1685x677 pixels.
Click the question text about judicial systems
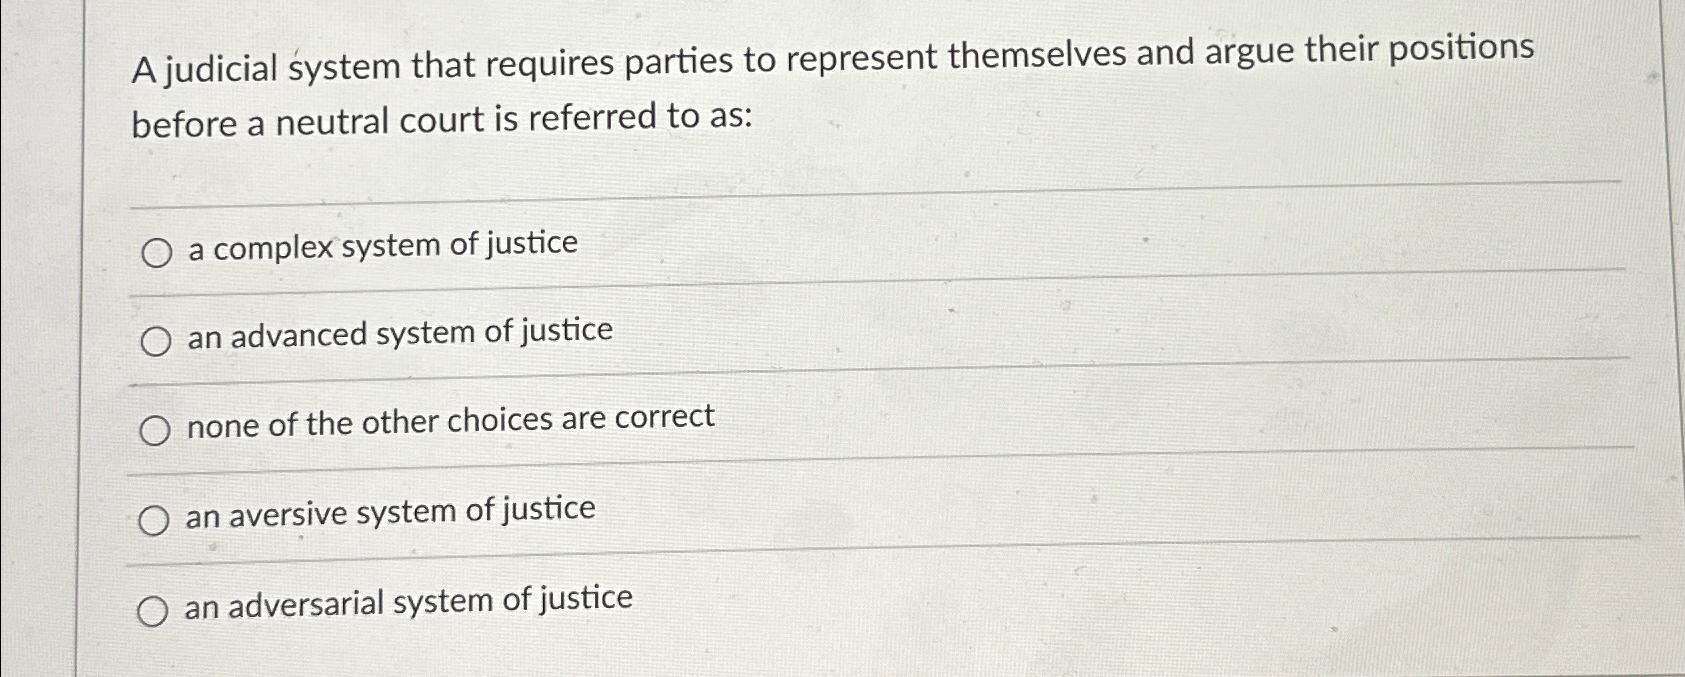click(700, 90)
